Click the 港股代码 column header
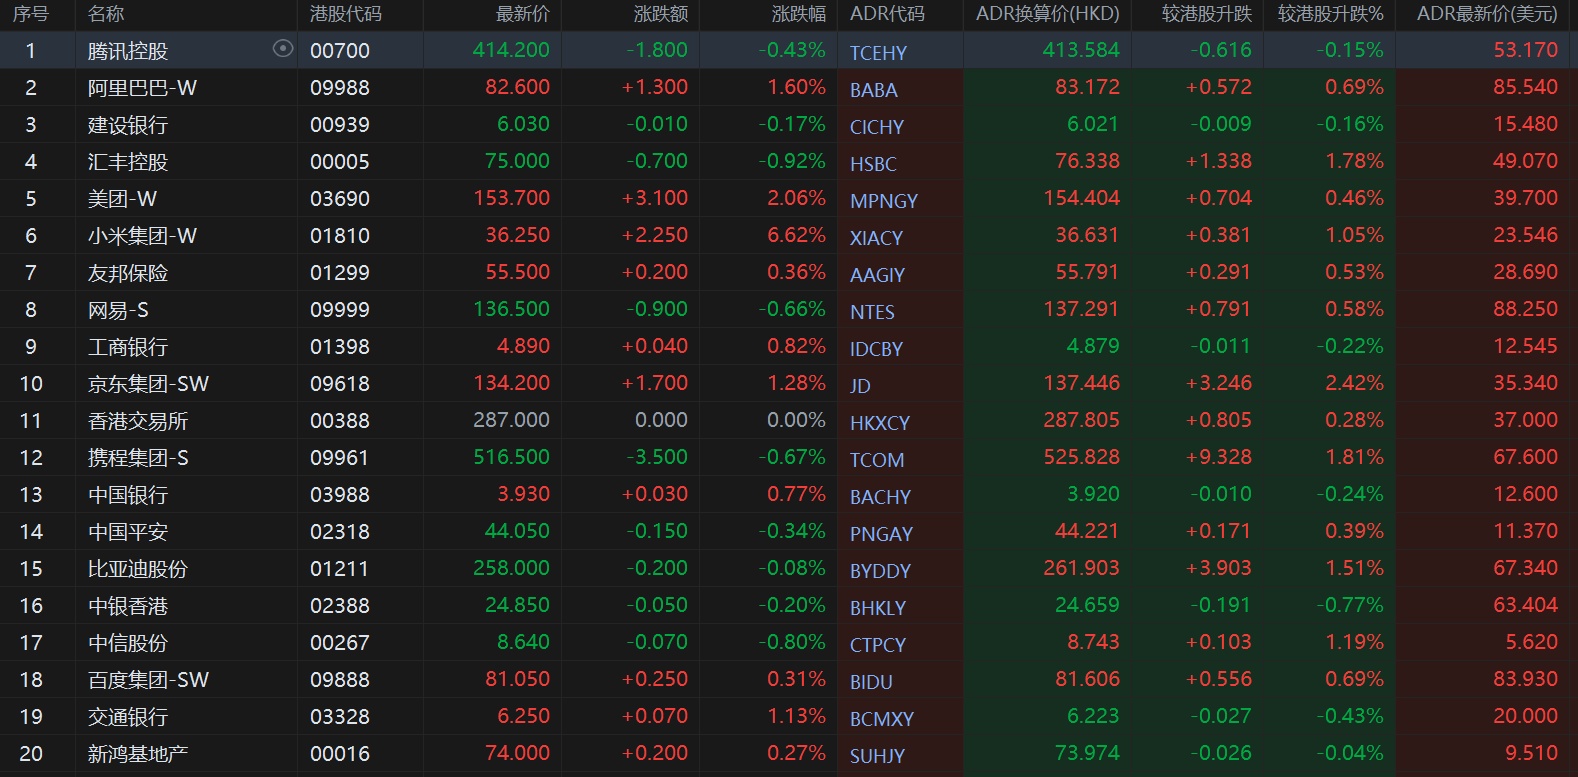This screenshot has width=1578, height=777. 345,14
